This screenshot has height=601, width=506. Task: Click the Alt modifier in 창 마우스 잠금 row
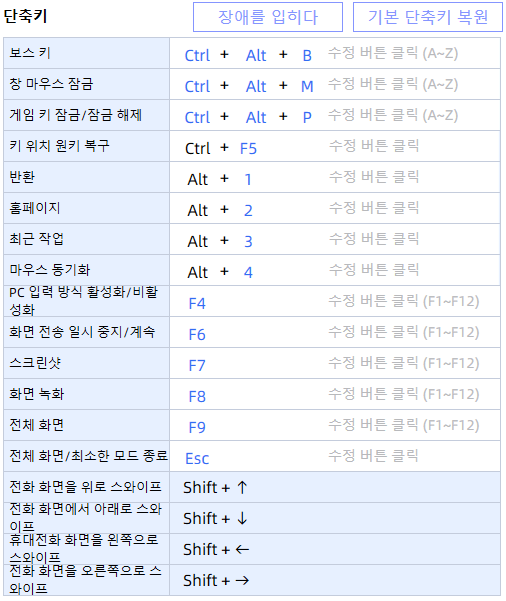coord(256,87)
